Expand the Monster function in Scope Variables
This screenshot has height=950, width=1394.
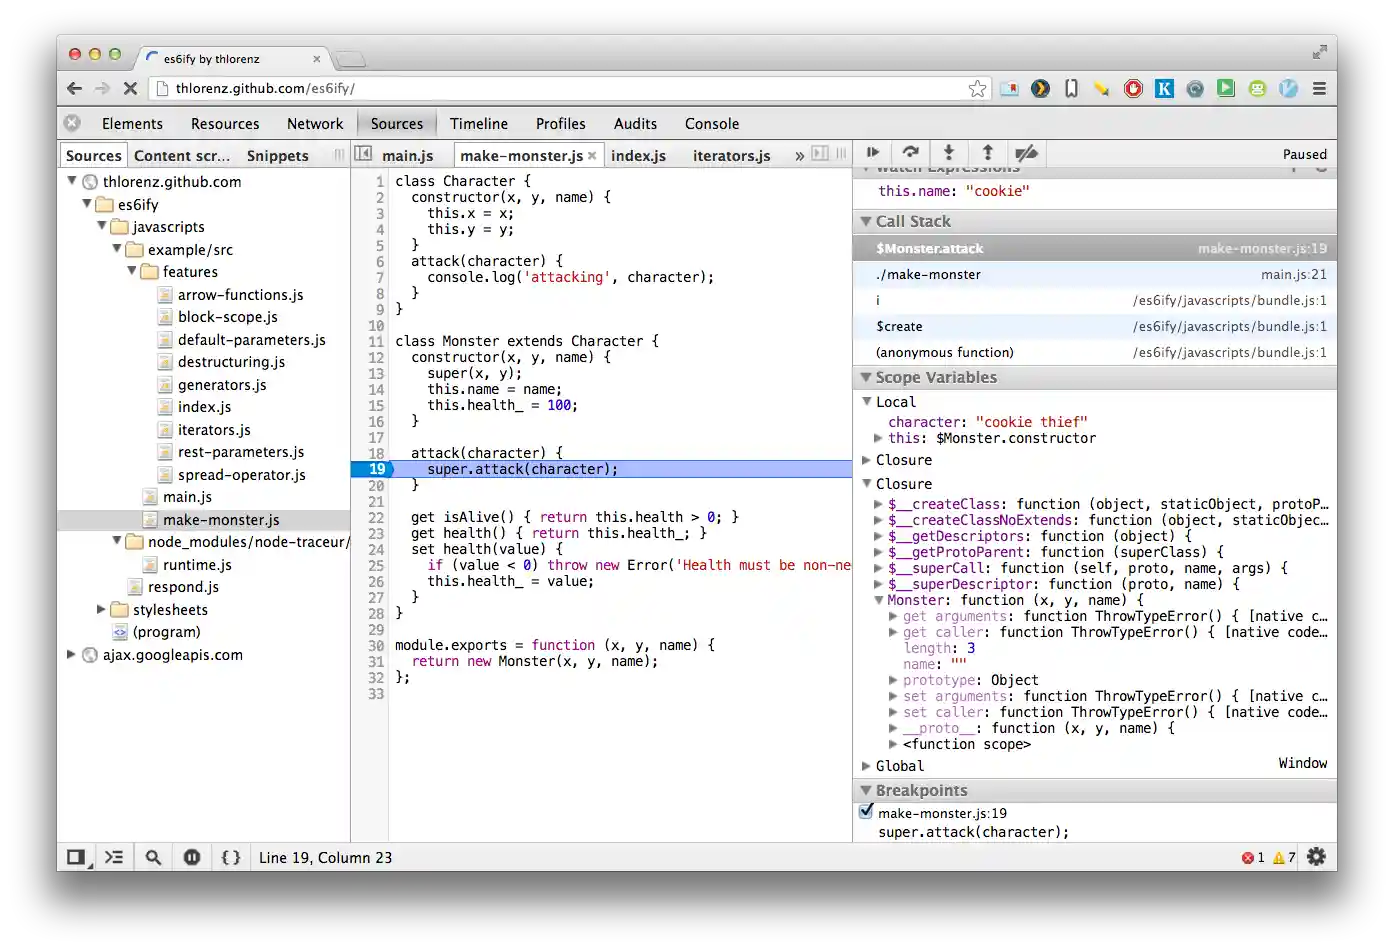click(x=881, y=600)
